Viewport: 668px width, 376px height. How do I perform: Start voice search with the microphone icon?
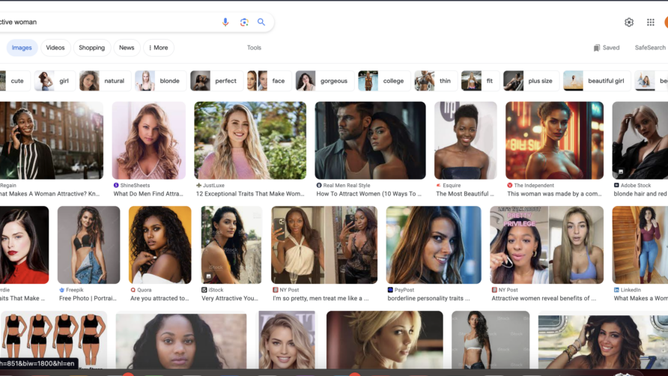click(x=225, y=22)
